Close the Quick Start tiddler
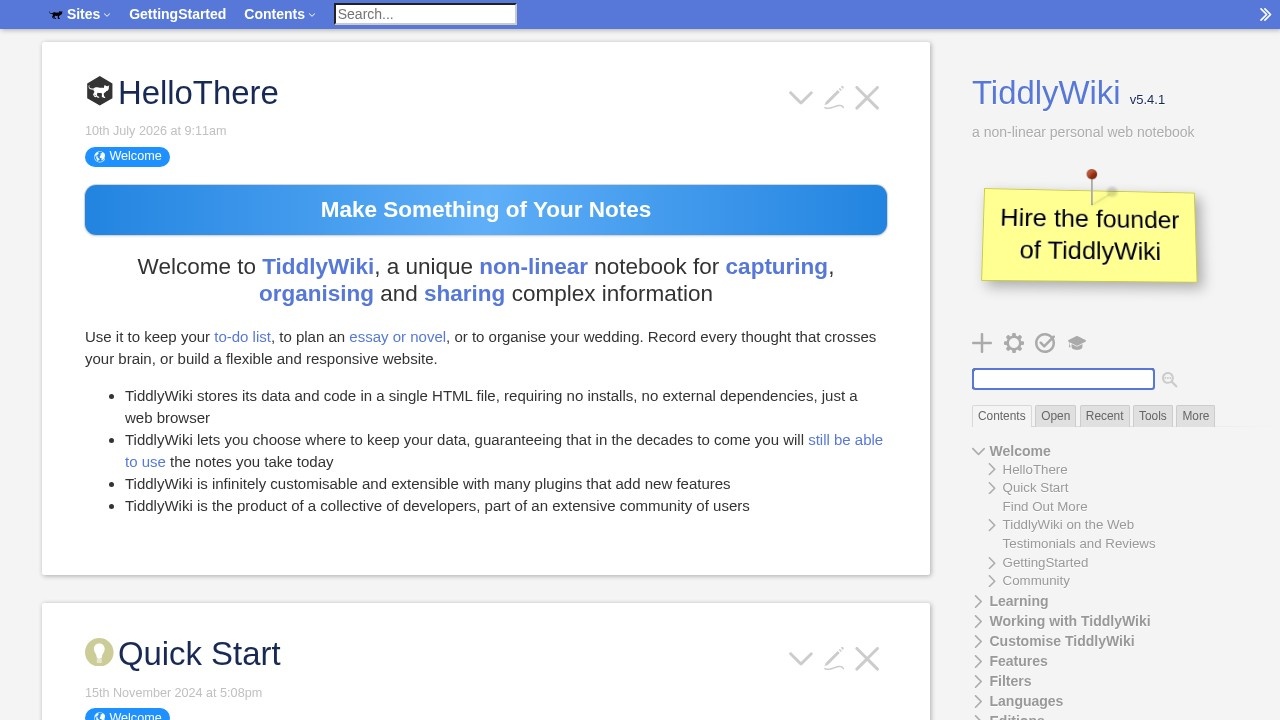The width and height of the screenshot is (1280, 720). tap(867, 659)
